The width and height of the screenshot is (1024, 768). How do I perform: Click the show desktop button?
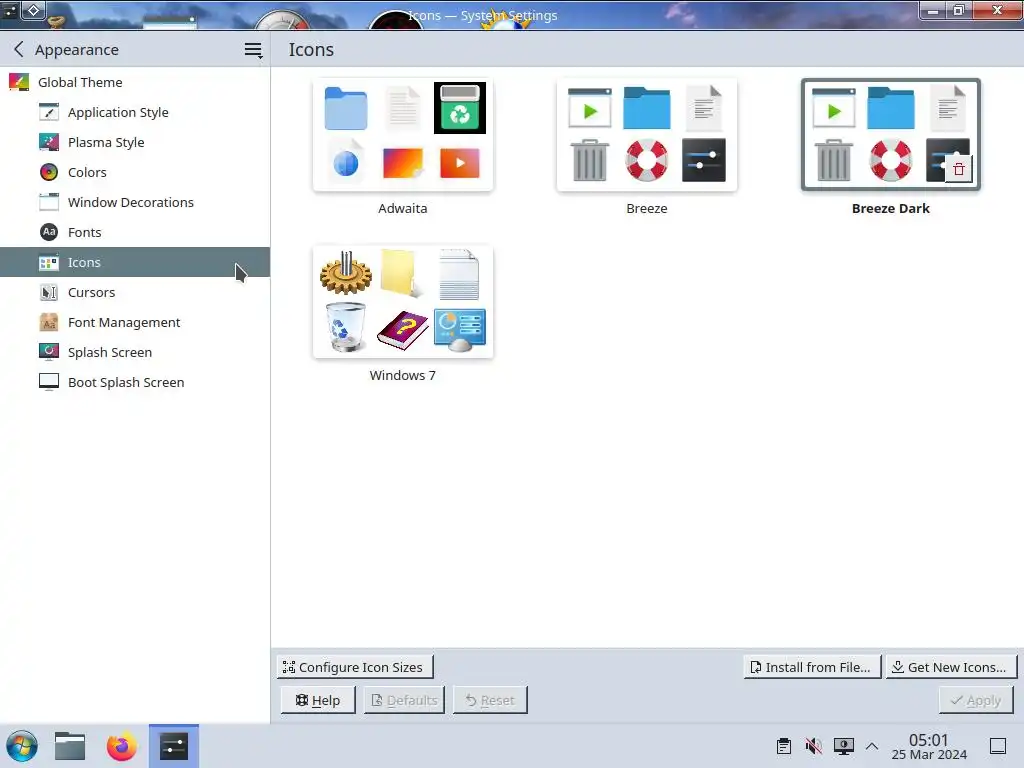point(998,746)
